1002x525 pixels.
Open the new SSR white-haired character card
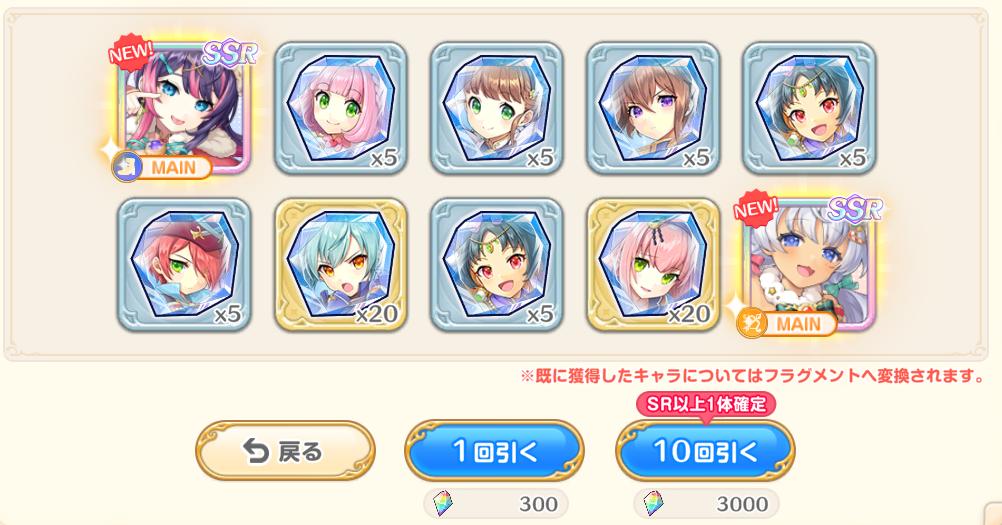[x=809, y=266]
